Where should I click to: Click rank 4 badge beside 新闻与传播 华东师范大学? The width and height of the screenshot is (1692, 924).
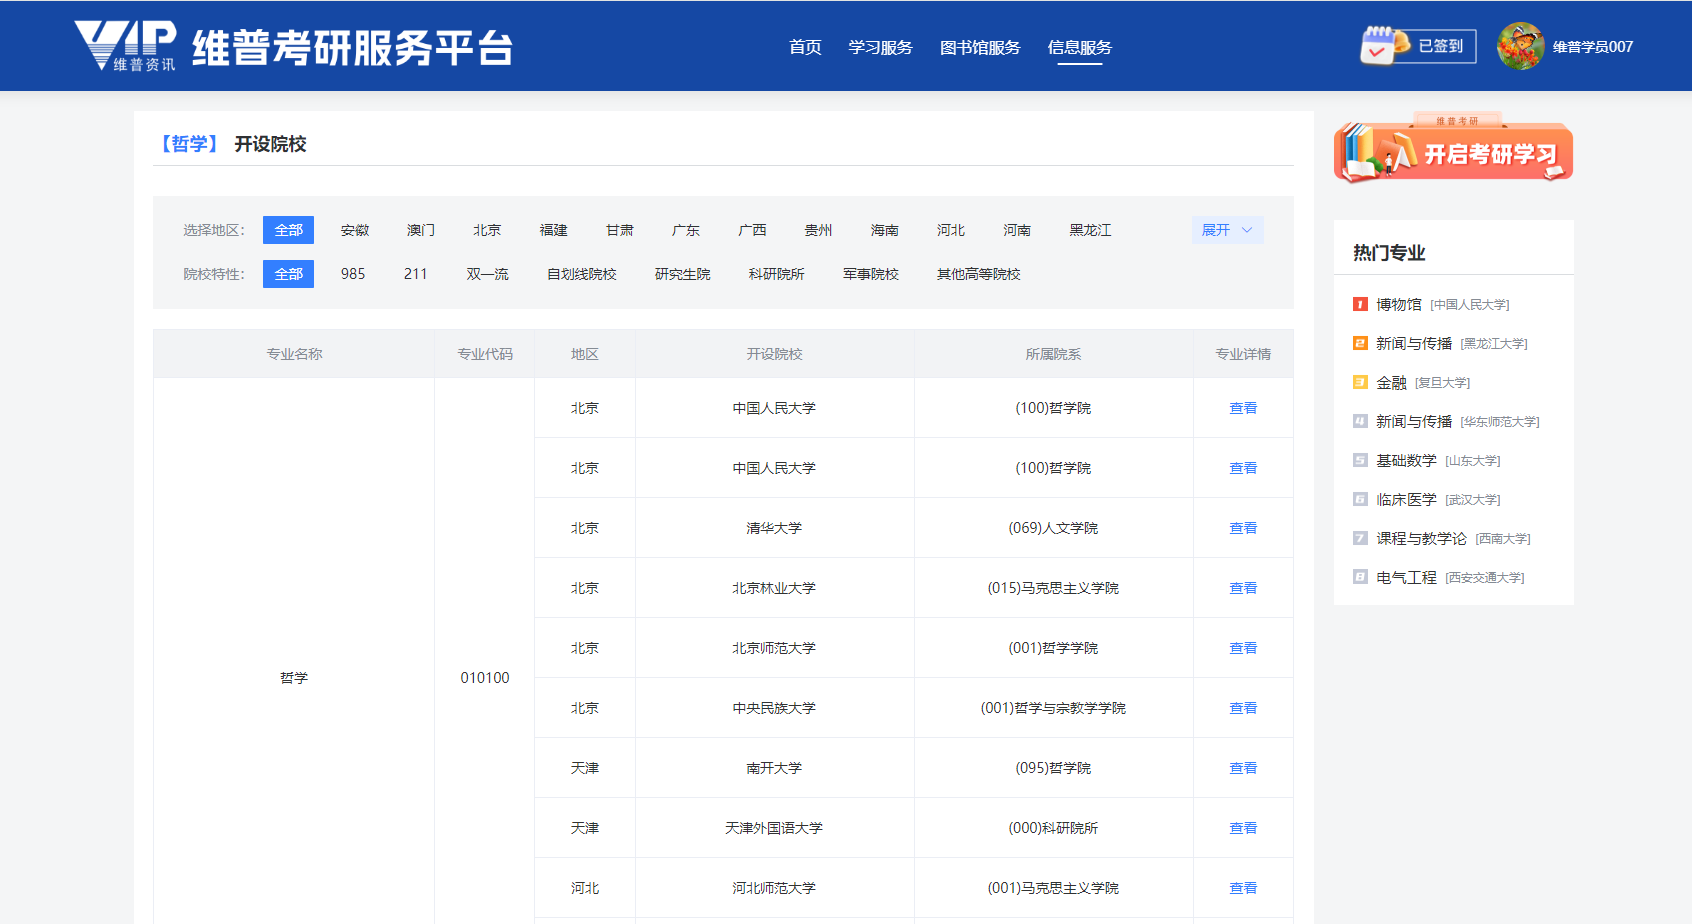(x=1360, y=421)
